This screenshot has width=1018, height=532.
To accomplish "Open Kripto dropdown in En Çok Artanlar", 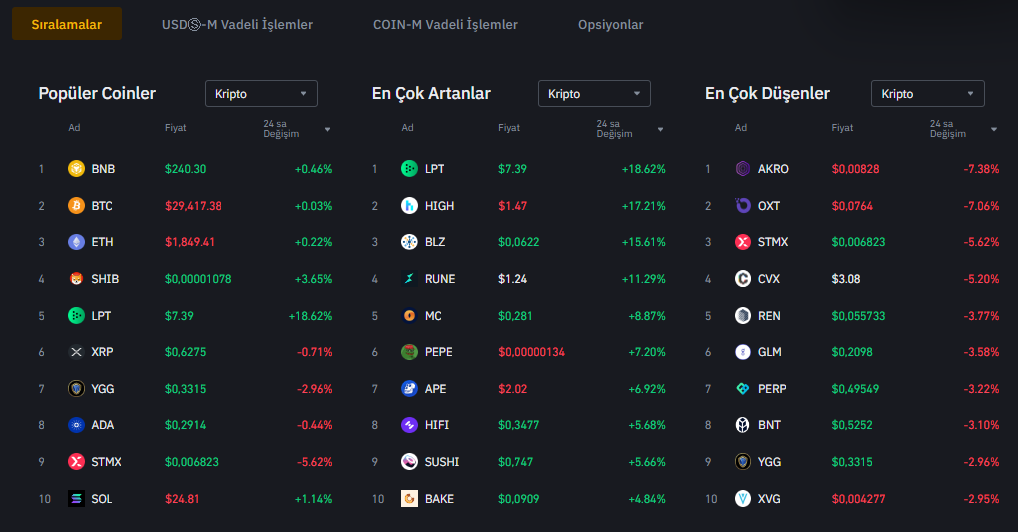I will pyautogui.click(x=594, y=94).
